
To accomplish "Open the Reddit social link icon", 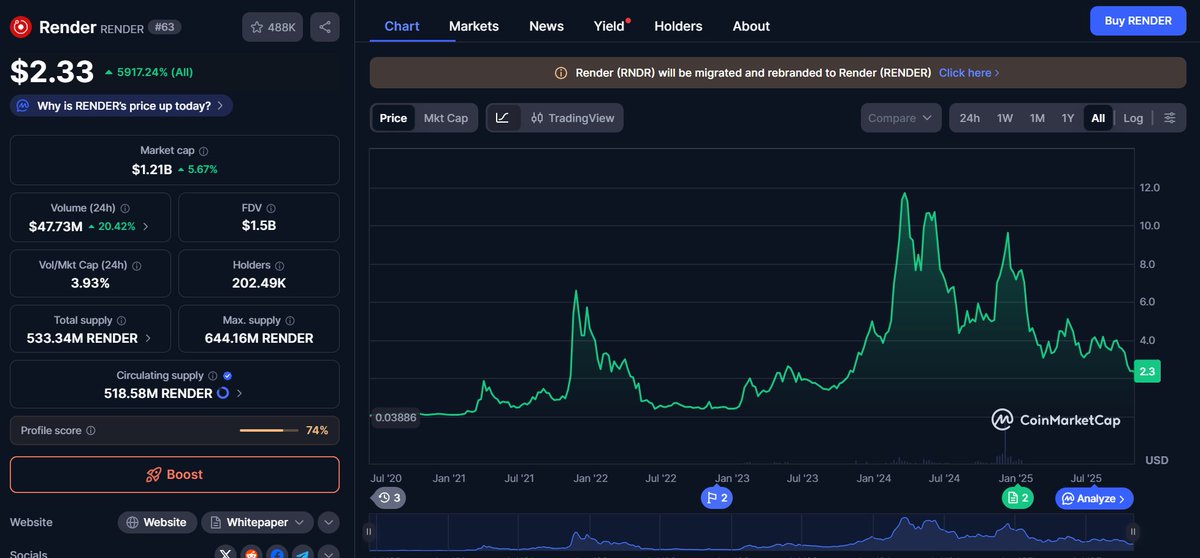I will (x=251, y=553).
